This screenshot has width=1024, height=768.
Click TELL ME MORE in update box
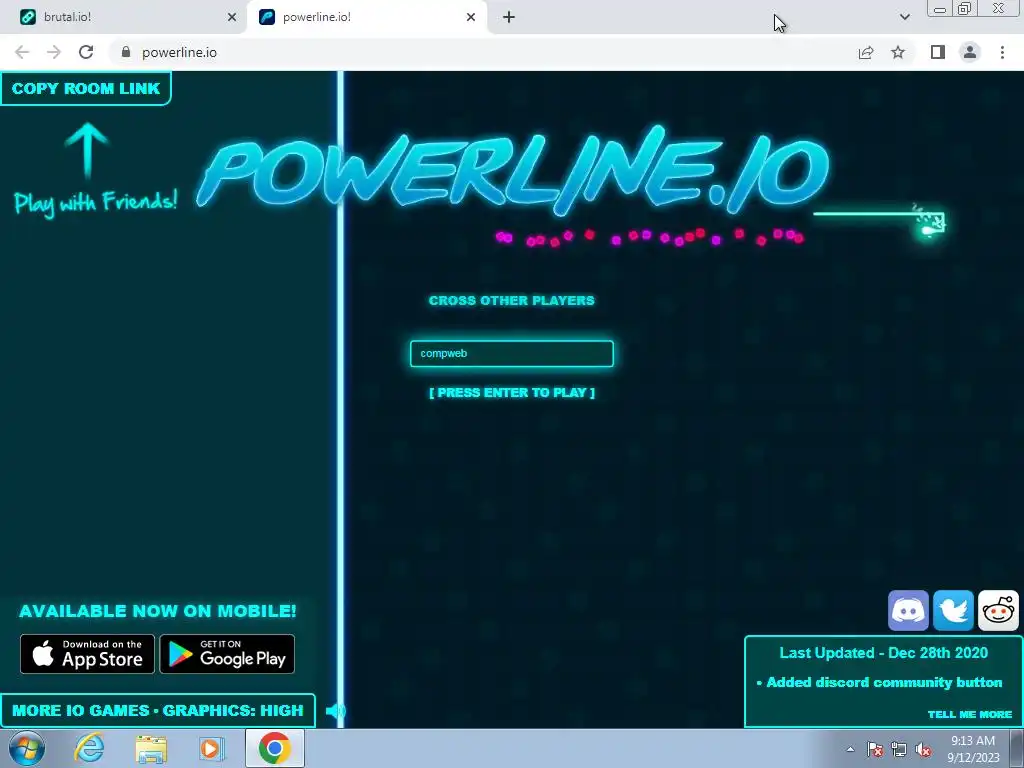(969, 714)
